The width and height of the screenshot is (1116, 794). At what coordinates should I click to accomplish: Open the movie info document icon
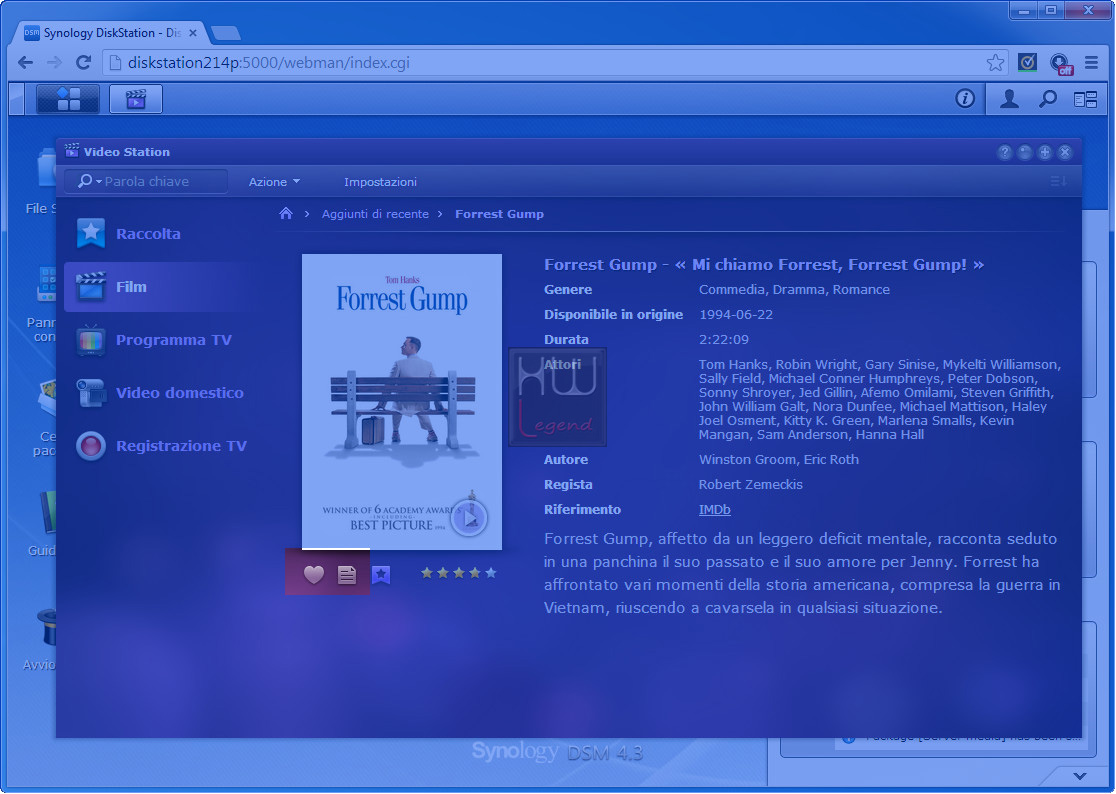pyautogui.click(x=347, y=574)
